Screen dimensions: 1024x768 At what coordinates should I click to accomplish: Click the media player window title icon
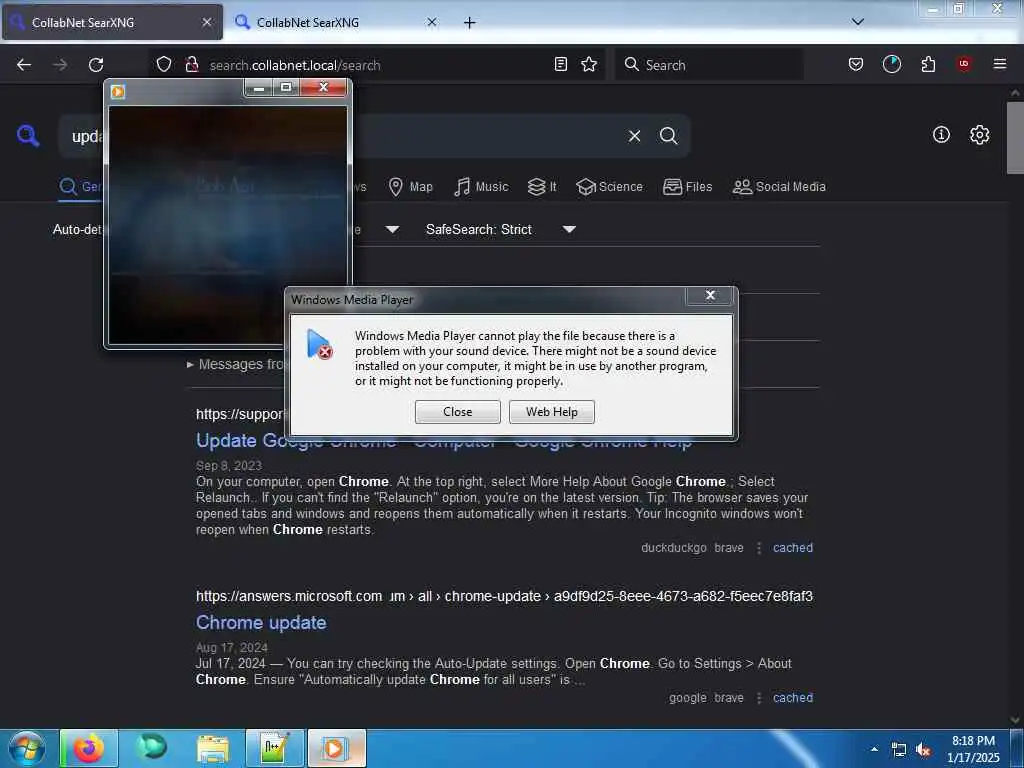(x=118, y=91)
